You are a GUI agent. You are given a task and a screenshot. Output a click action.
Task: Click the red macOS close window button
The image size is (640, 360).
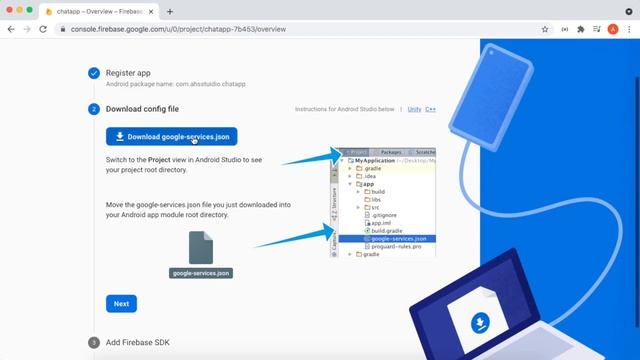[x=9, y=10]
